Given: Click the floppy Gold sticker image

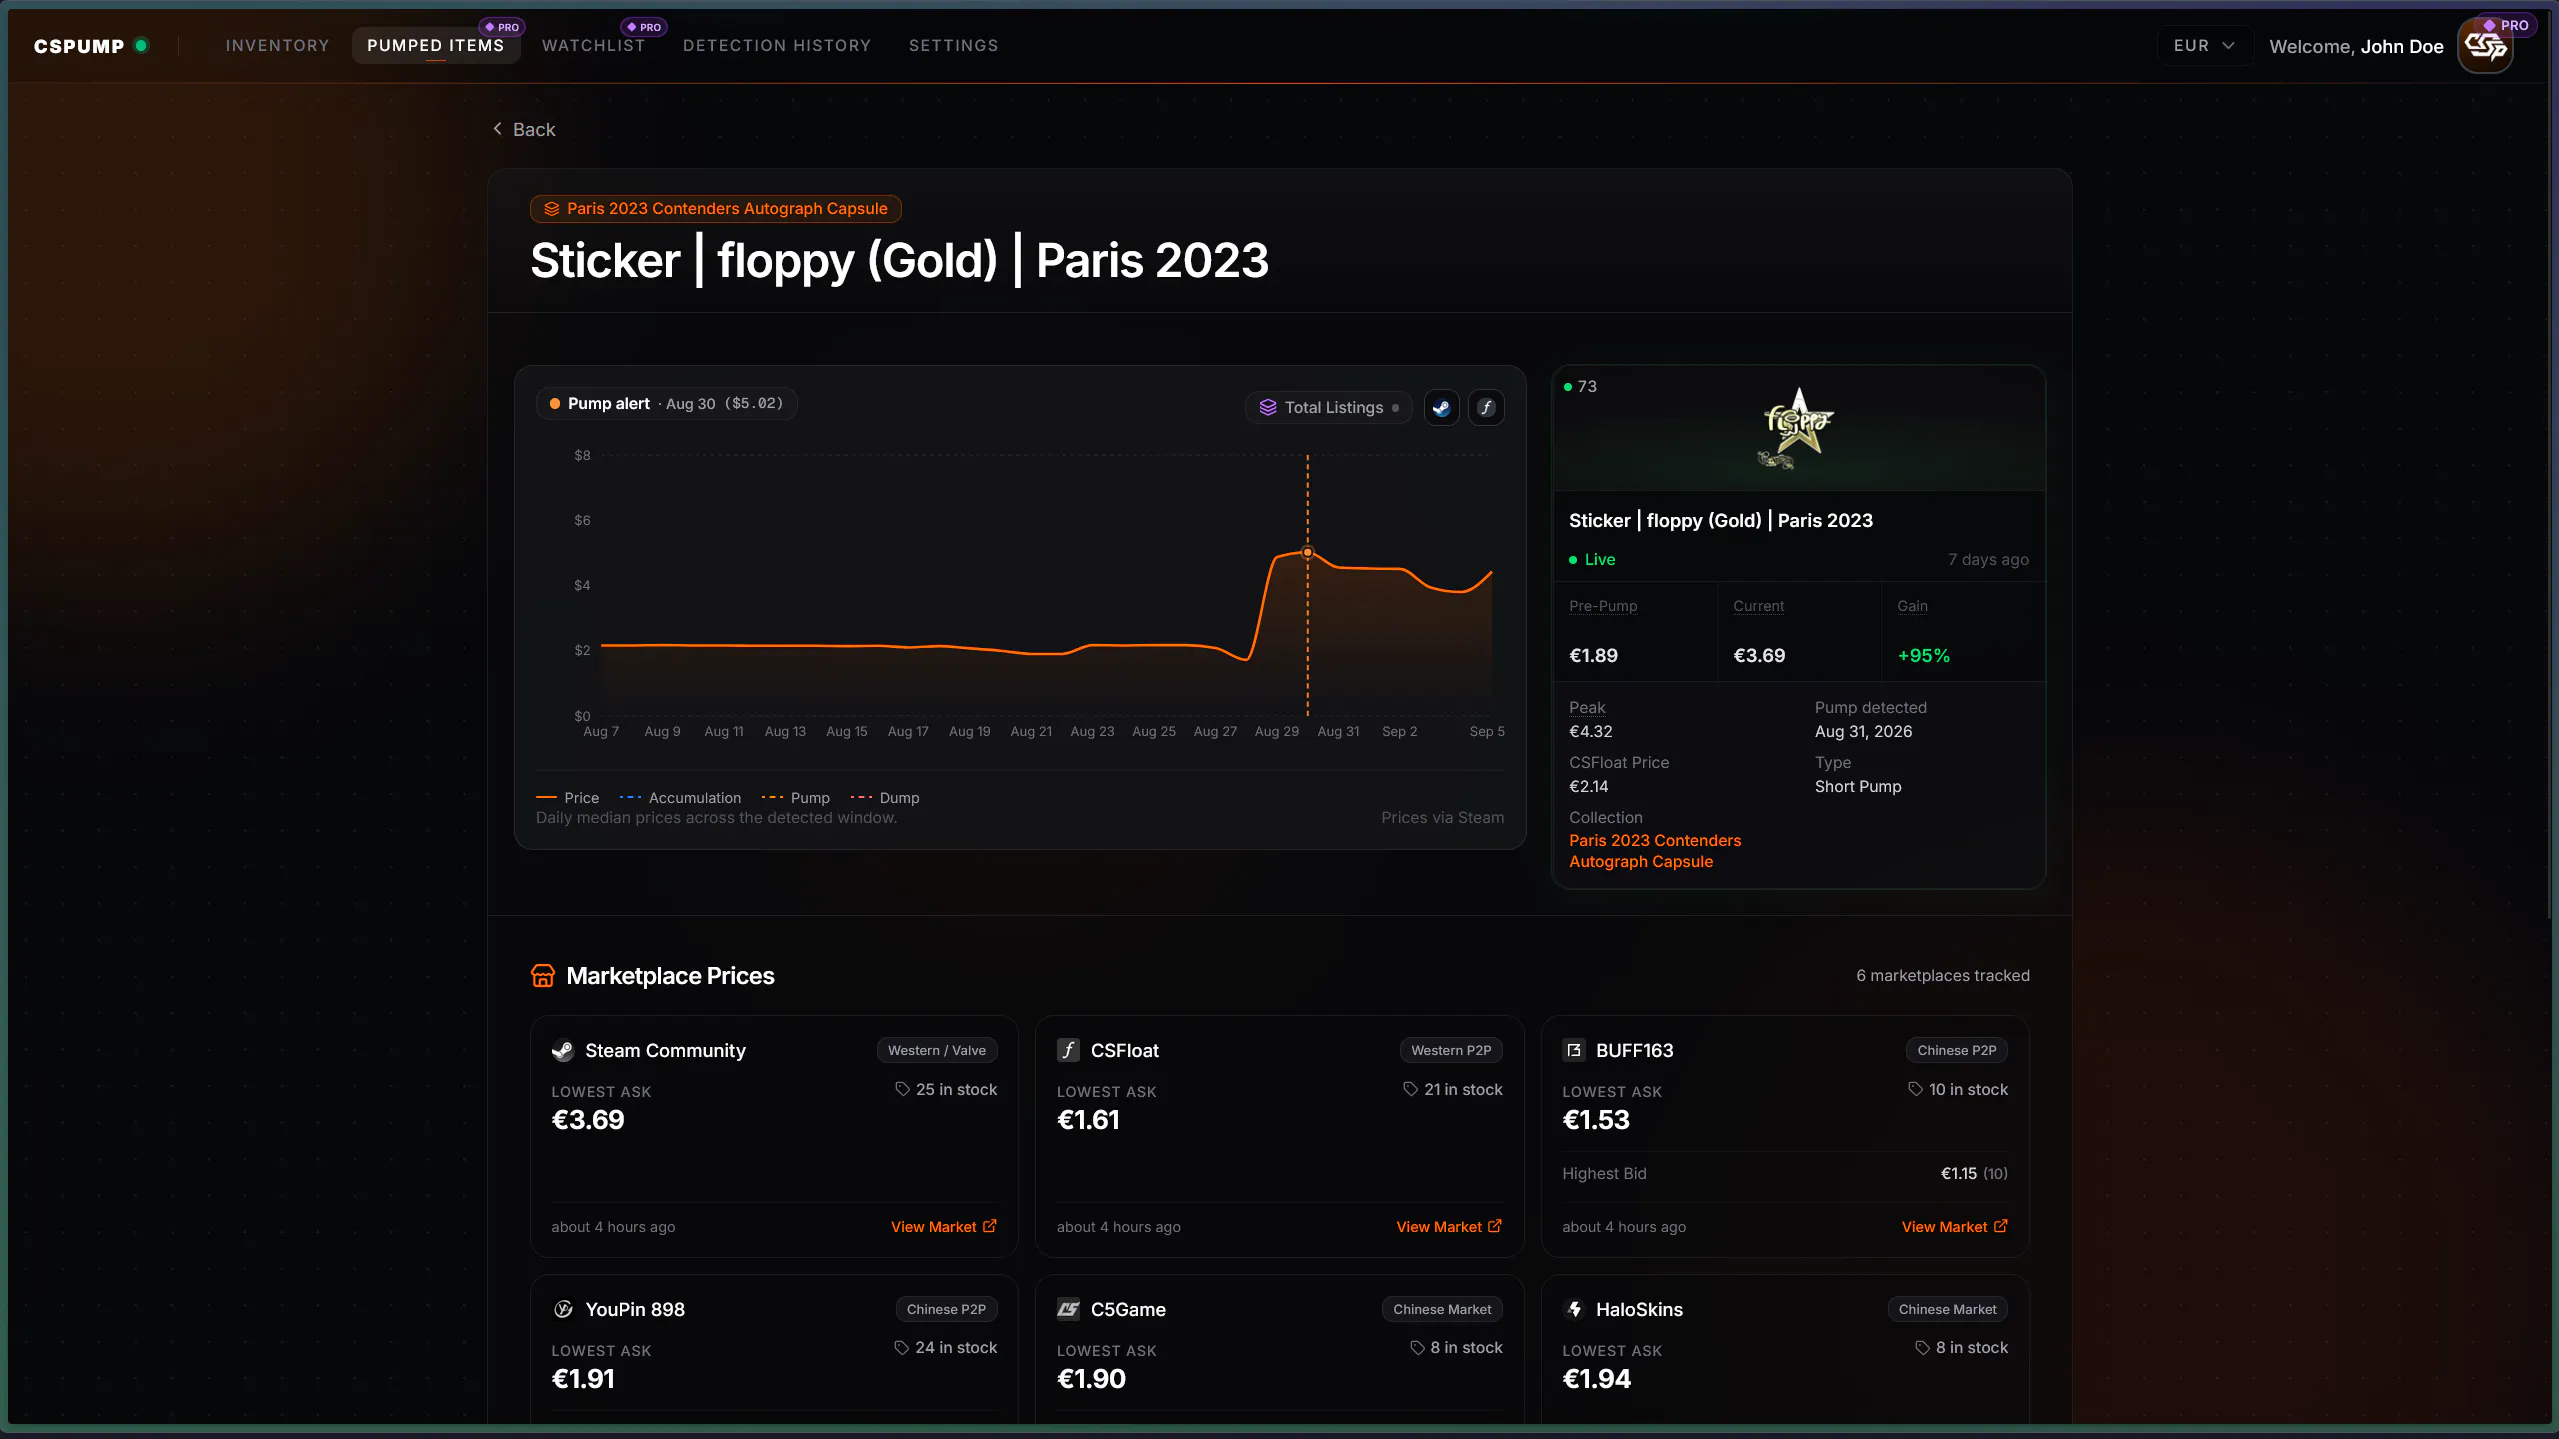Looking at the screenshot, I should pos(1797,429).
